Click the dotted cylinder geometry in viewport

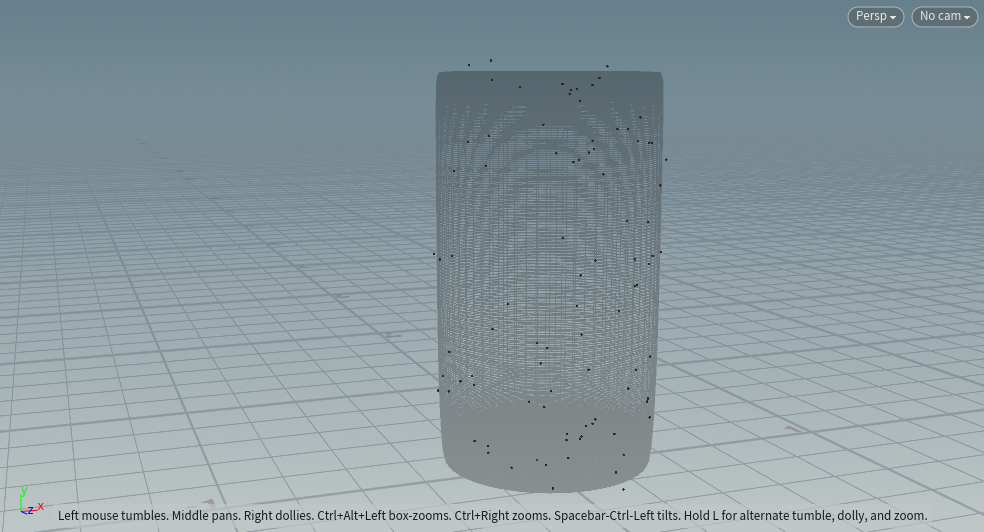tap(550, 281)
